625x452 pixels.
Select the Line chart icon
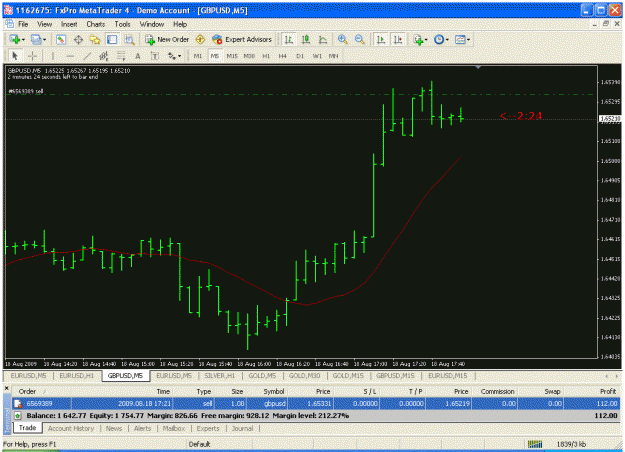(x=323, y=39)
